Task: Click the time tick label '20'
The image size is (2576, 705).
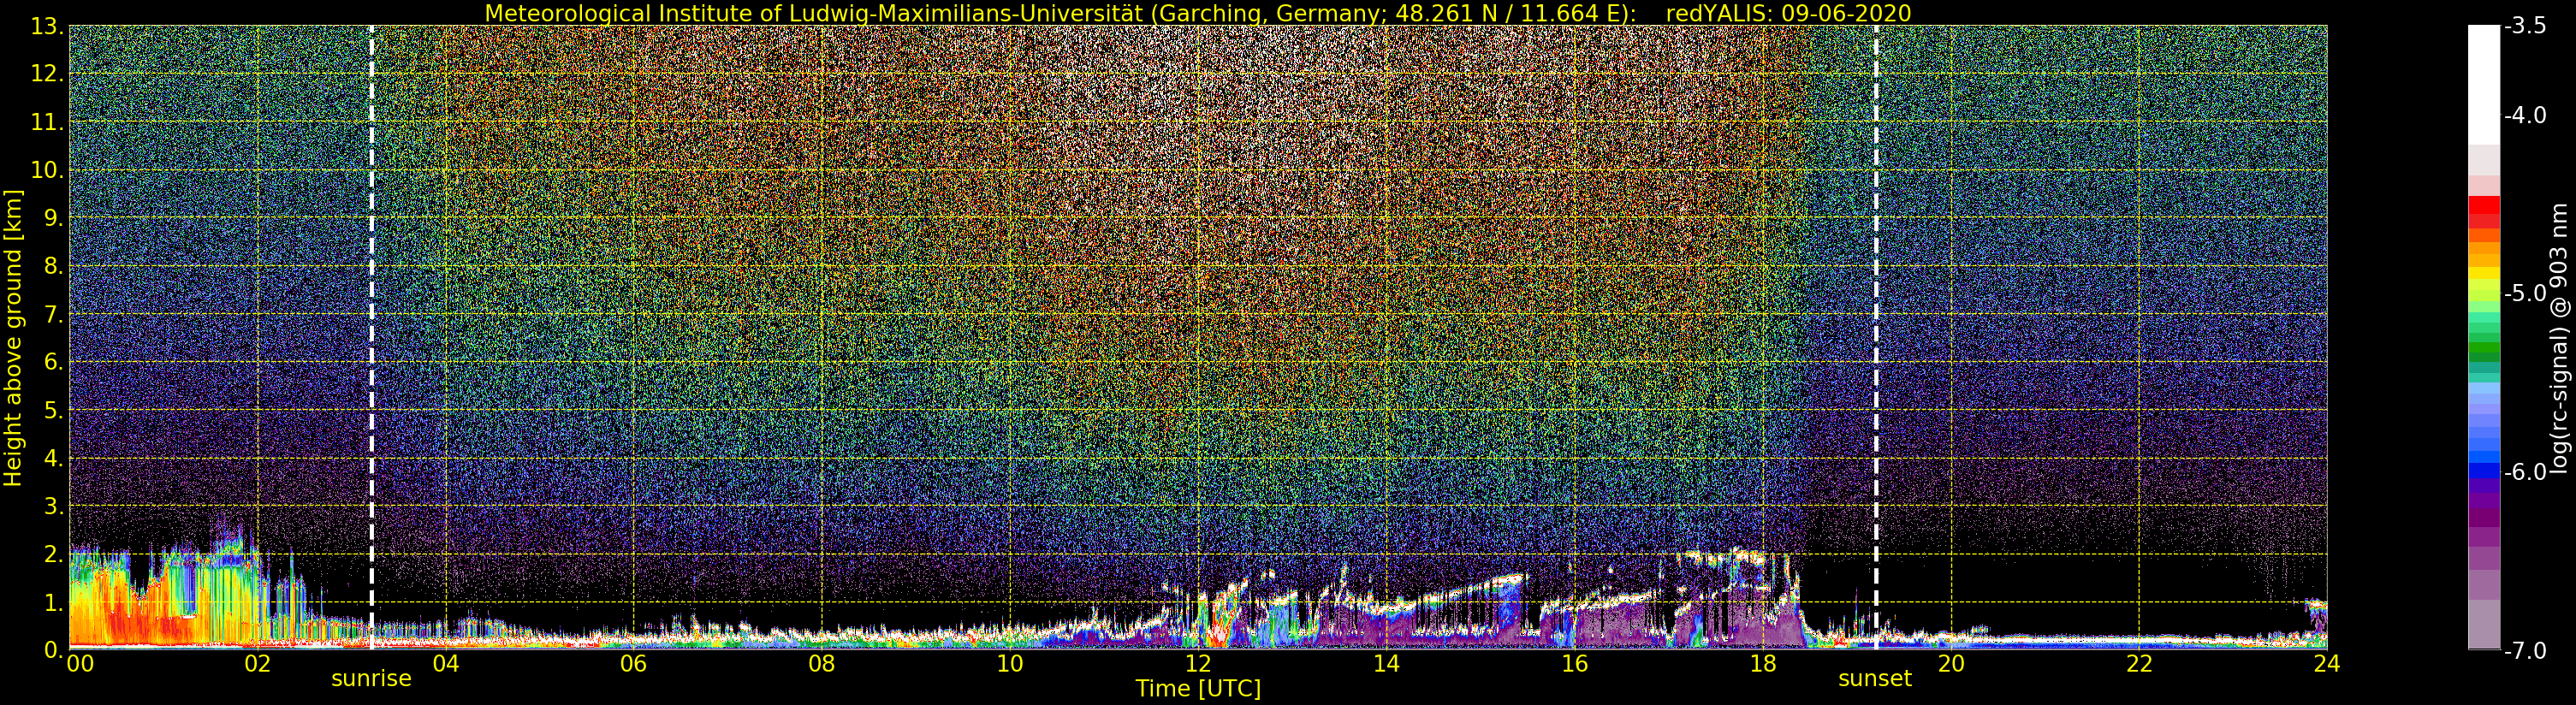Action: 1951,664
